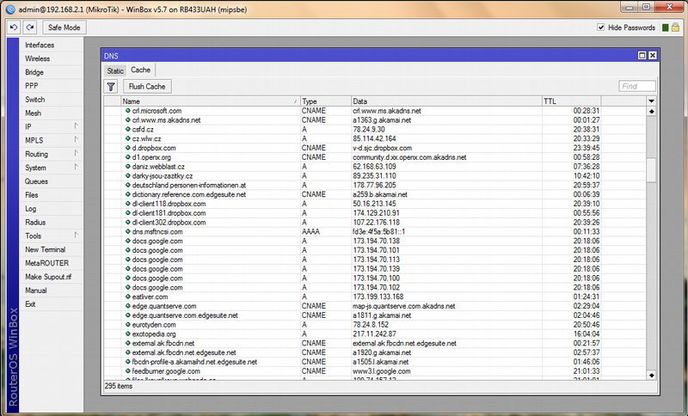This screenshot has width=688, height=416.
Task: Click Flush Cache button
Action: click(x=147, y=86)
